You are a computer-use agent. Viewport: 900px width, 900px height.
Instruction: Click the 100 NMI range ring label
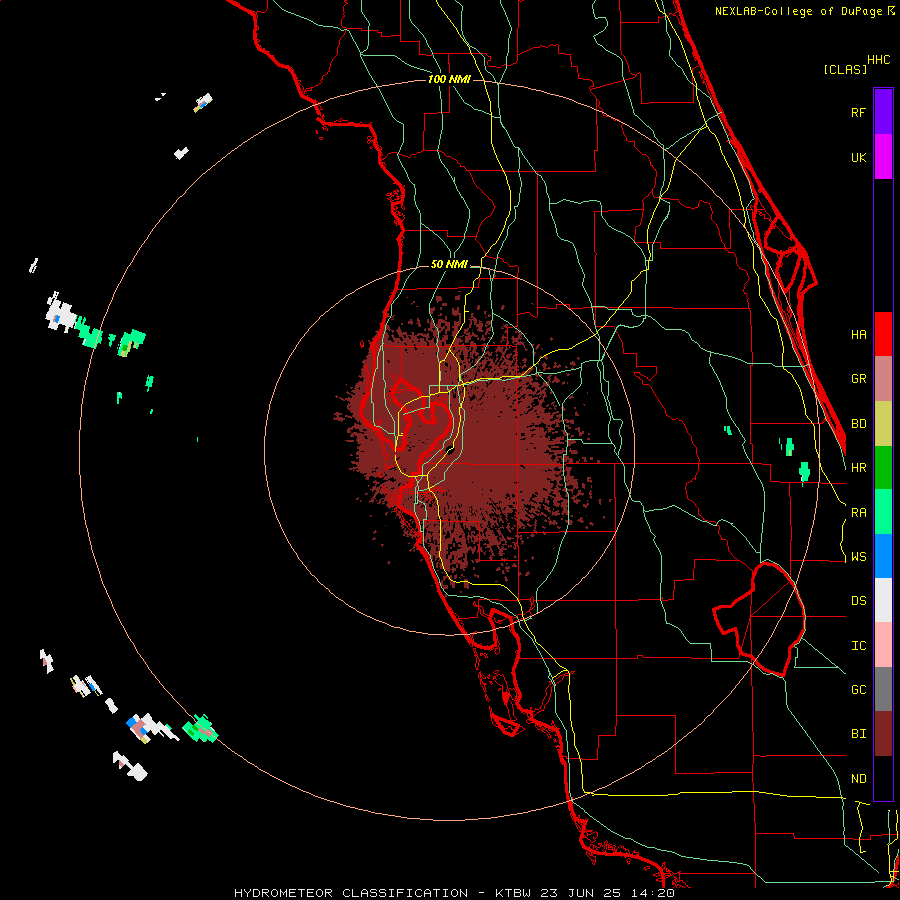coord(449,79)
